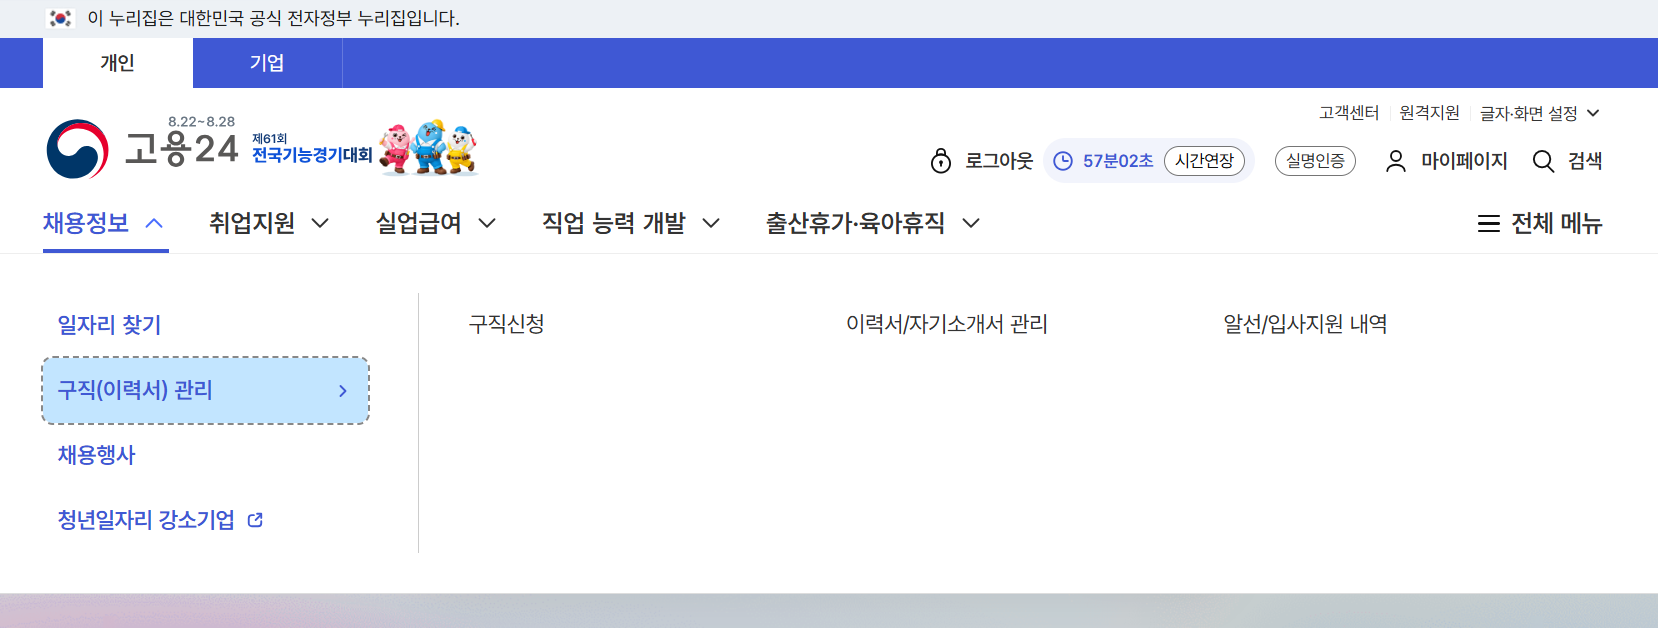The width and height of the screenshot is (1658, 628).
Task: Click the 고용24 logo
Action: 142,149
